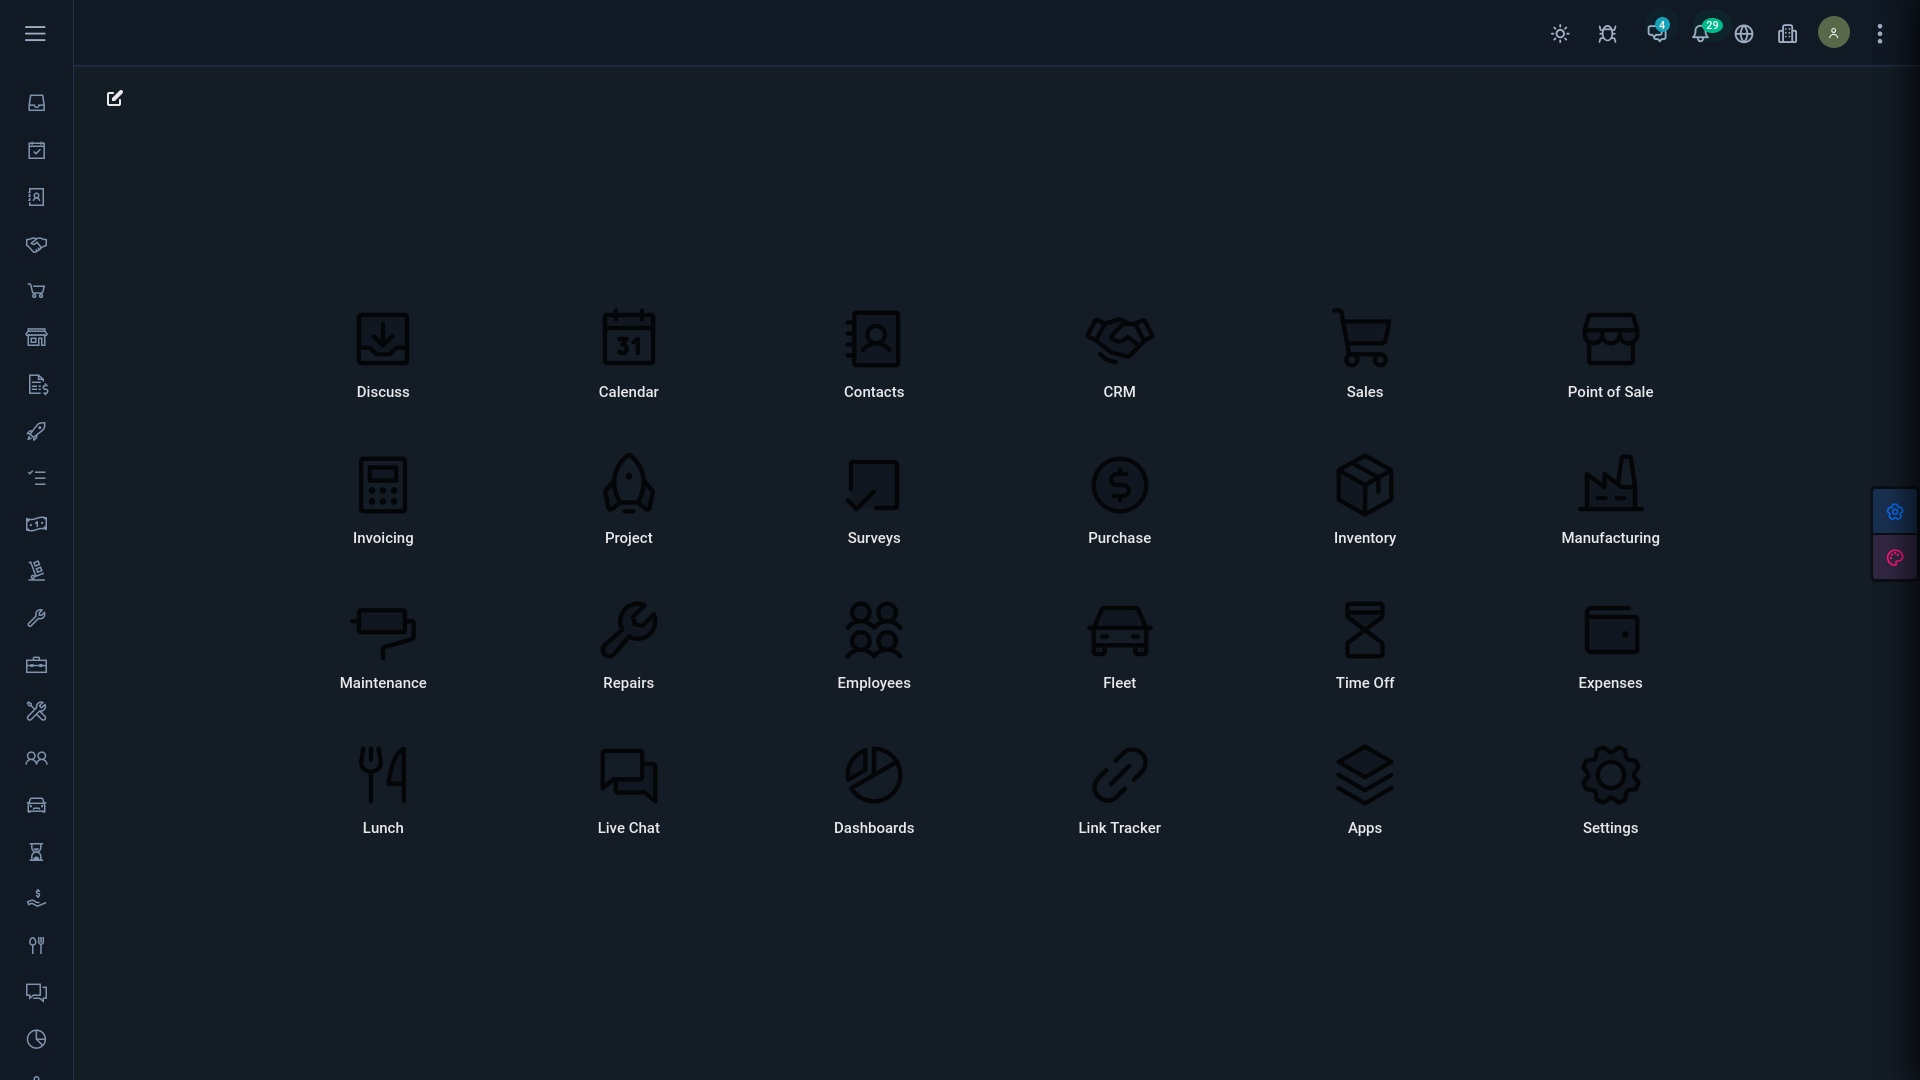1920x1080 pixels.
Task: Toggle light mode with the sun icon
Action: (1560, 34)
